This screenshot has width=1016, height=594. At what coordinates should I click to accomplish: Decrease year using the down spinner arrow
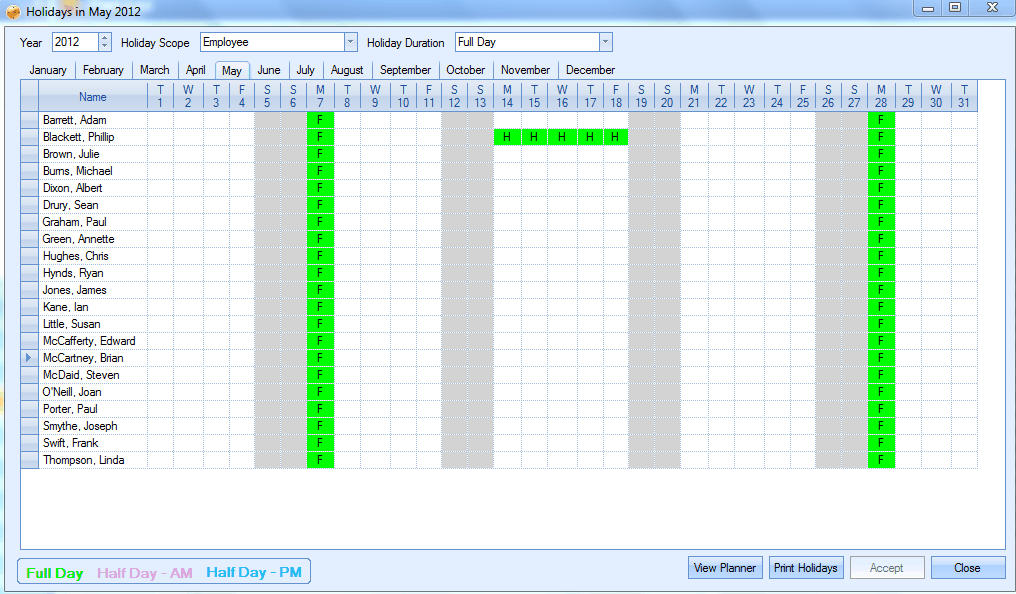click(x=105, y=47)
